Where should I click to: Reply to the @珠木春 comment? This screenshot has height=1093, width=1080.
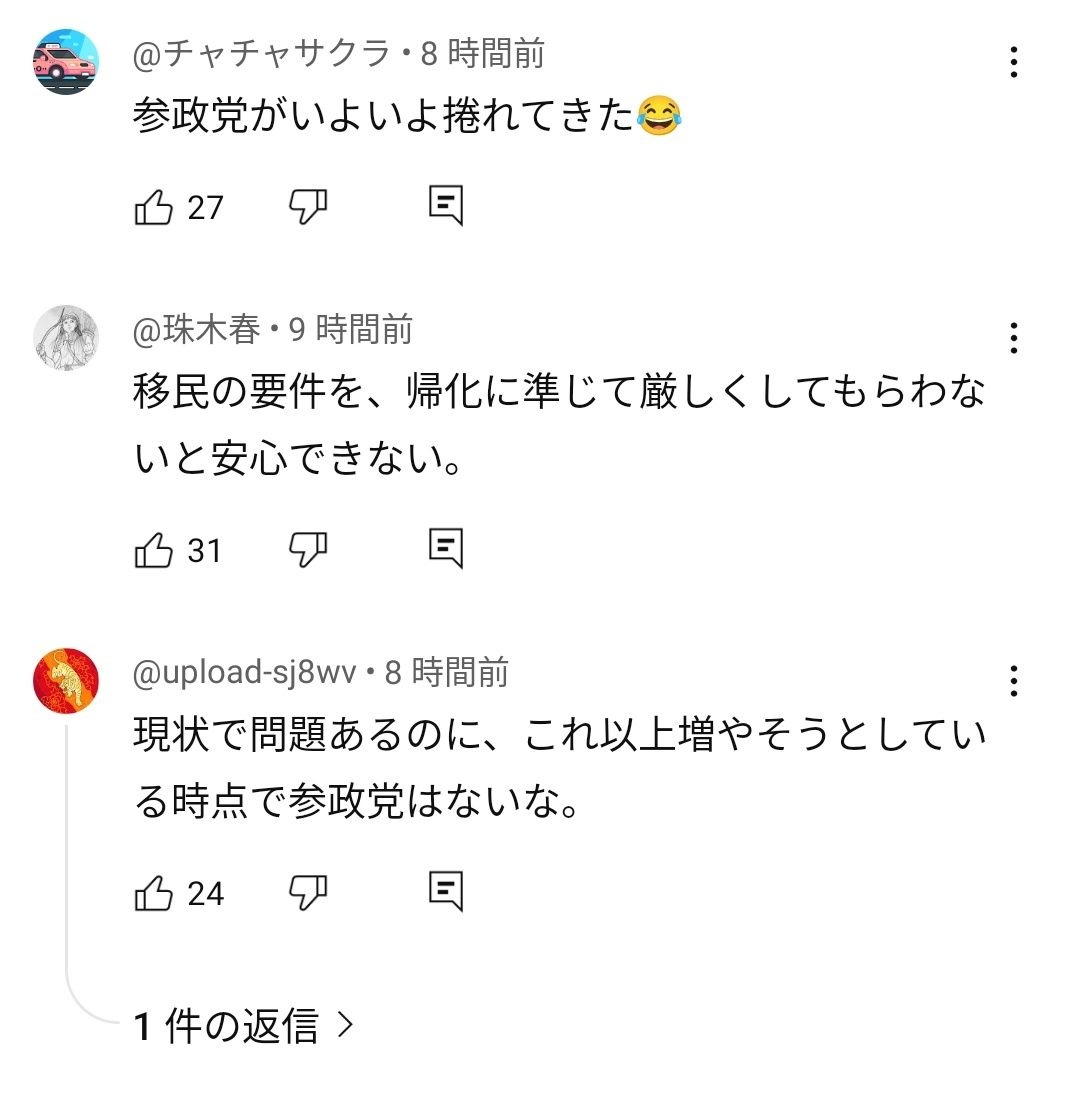445,549
